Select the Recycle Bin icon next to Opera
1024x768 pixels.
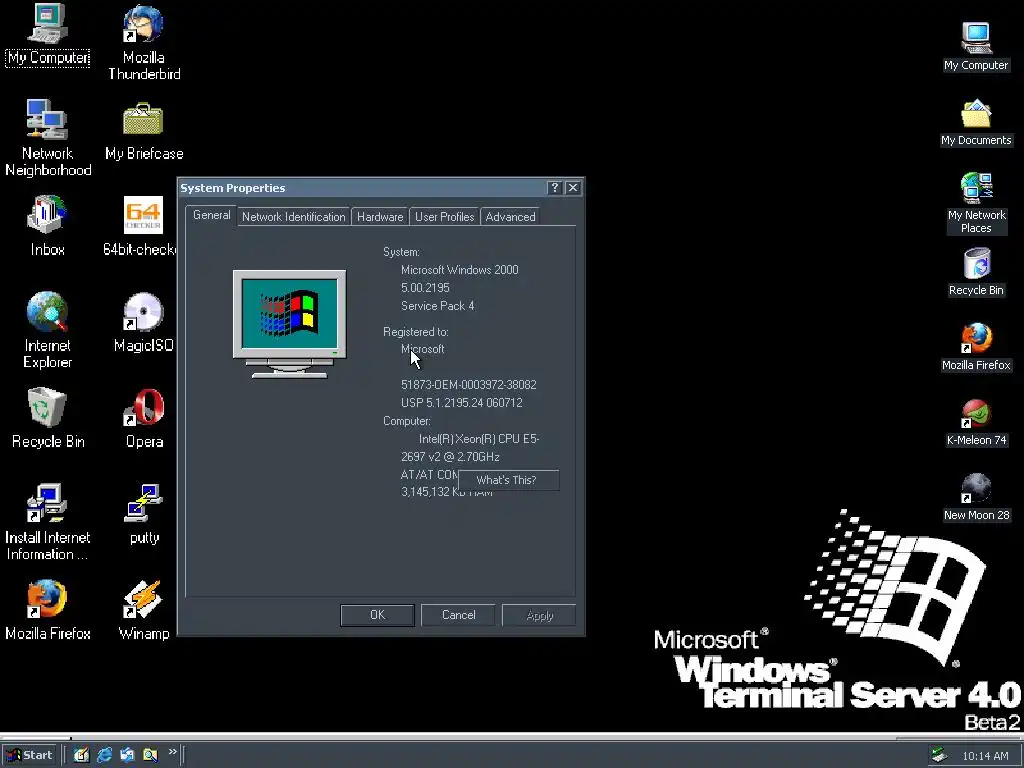pos(48,418)
